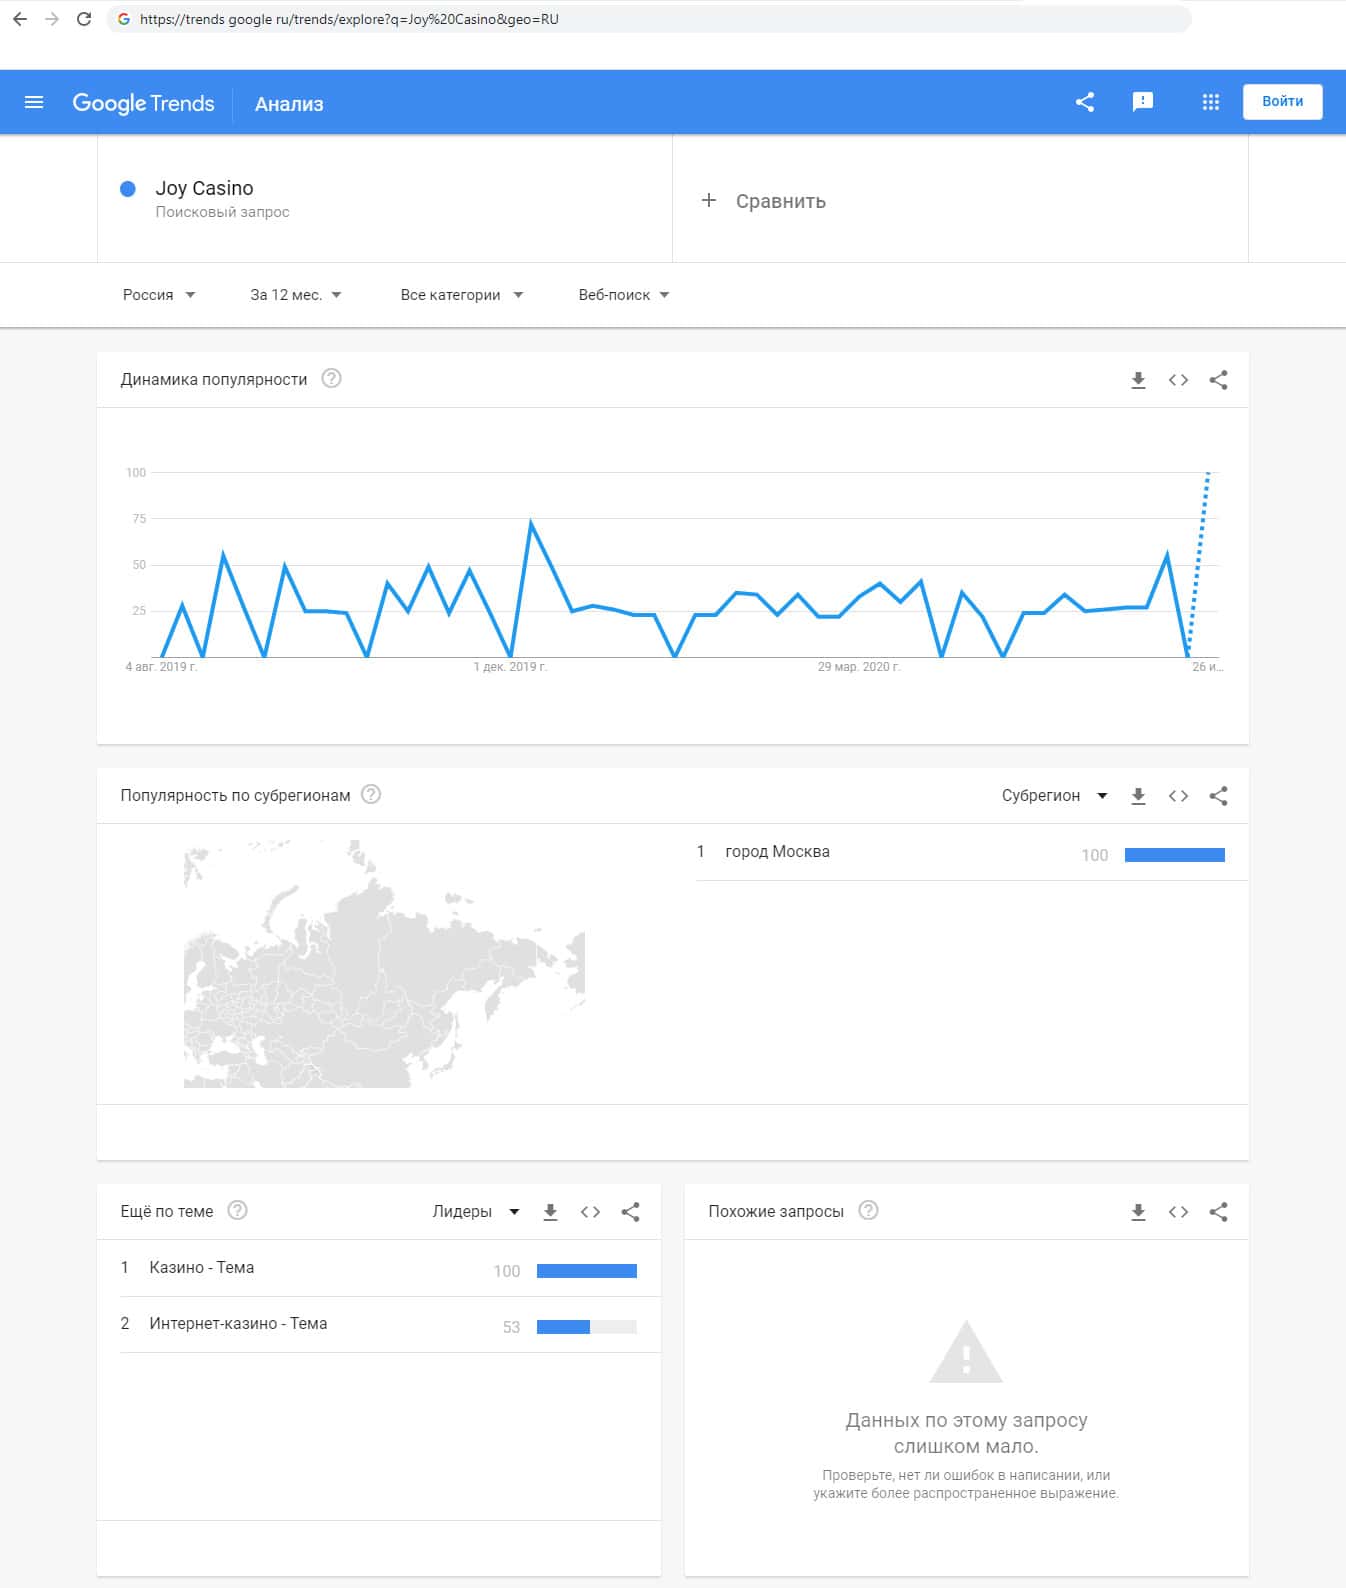
Task: Click the Войти sign-in button
Action: [x=1282, y=101]
